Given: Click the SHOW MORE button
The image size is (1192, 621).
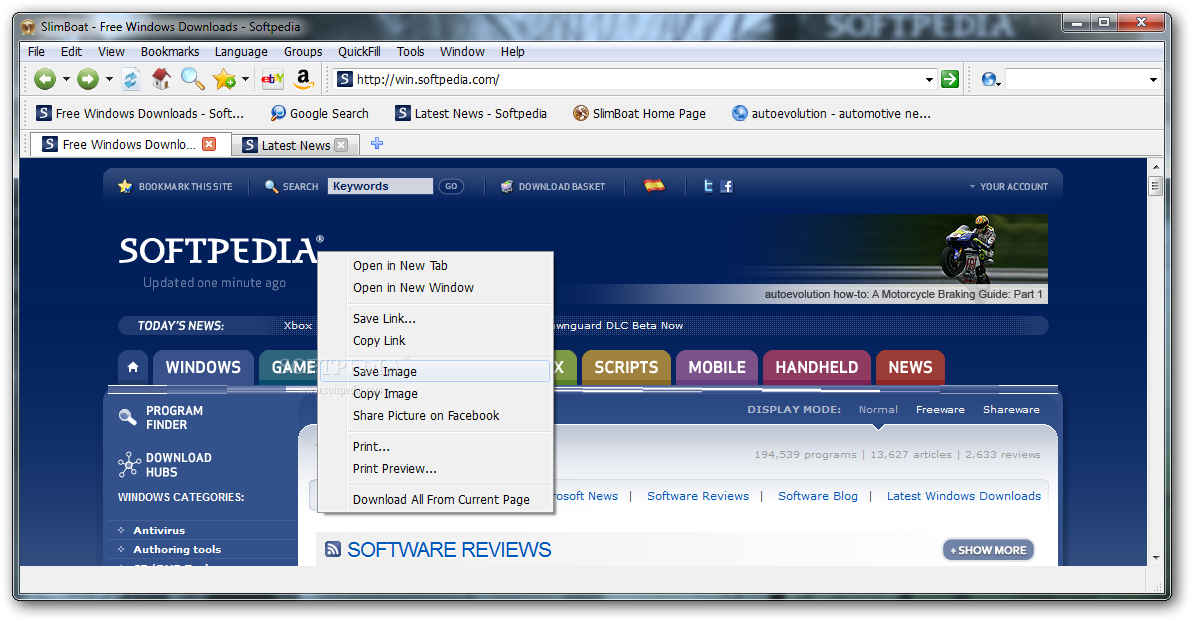Looking at the screenshot, I should (x=988, y=550).
